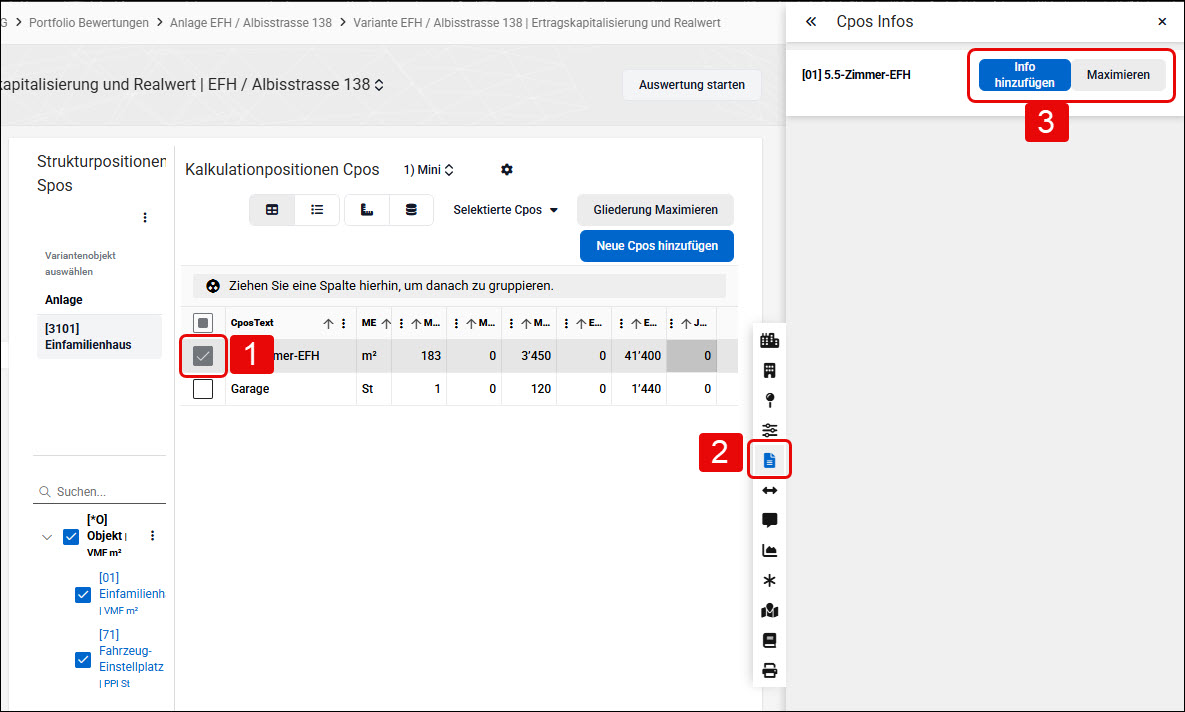
Task: Open the Cpos settings gear icon
Action: 507,169
